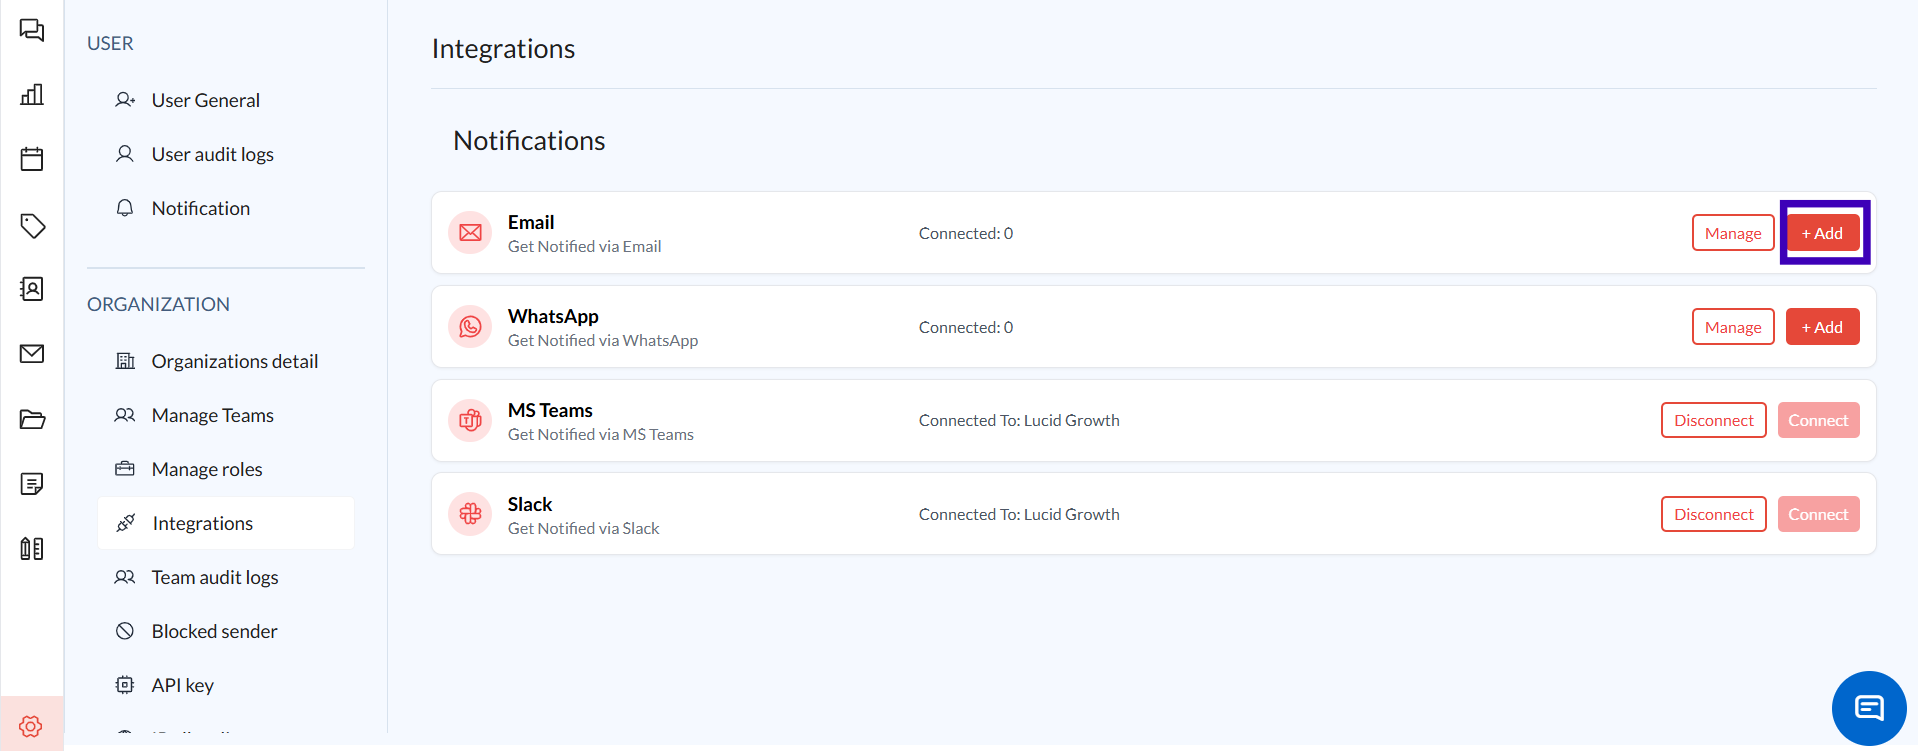
Task: Open the contacts book icon
Action: (32, 289)
